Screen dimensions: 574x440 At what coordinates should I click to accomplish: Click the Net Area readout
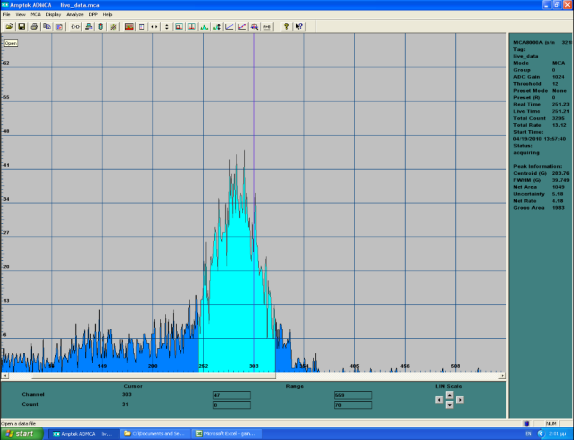[539, 187]
